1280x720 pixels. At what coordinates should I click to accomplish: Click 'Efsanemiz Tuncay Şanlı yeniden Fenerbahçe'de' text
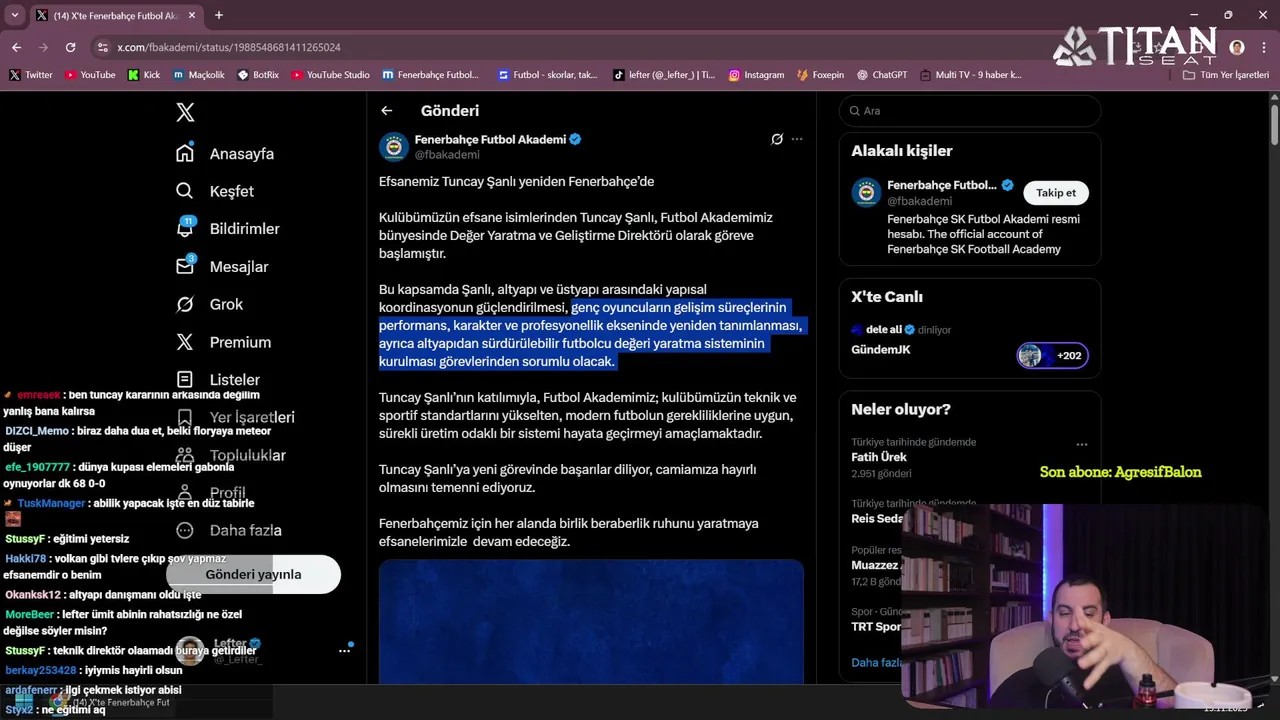pos(516,182)
